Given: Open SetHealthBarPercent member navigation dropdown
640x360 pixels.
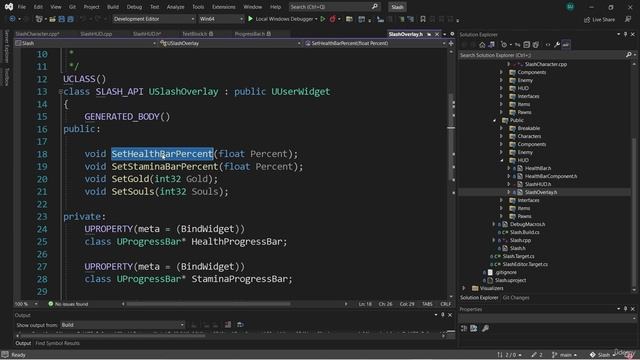Looking at the screenshot, I should click(x=375, y=43).
